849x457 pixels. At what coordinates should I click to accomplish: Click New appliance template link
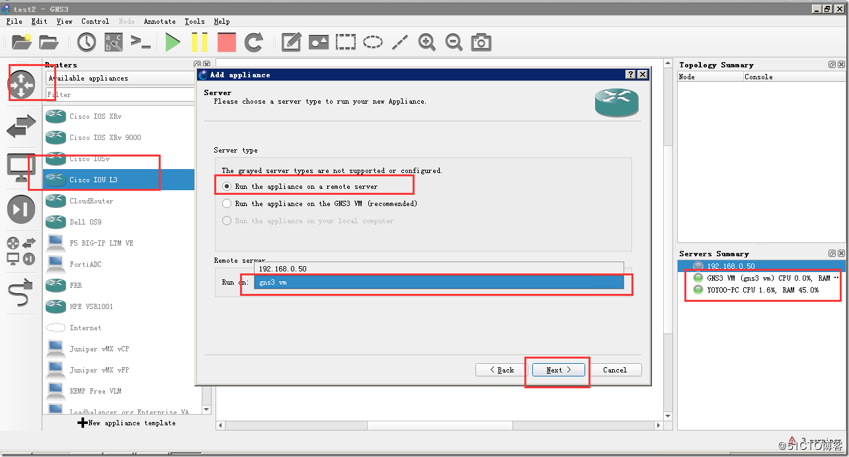click(x=126, y=423)
